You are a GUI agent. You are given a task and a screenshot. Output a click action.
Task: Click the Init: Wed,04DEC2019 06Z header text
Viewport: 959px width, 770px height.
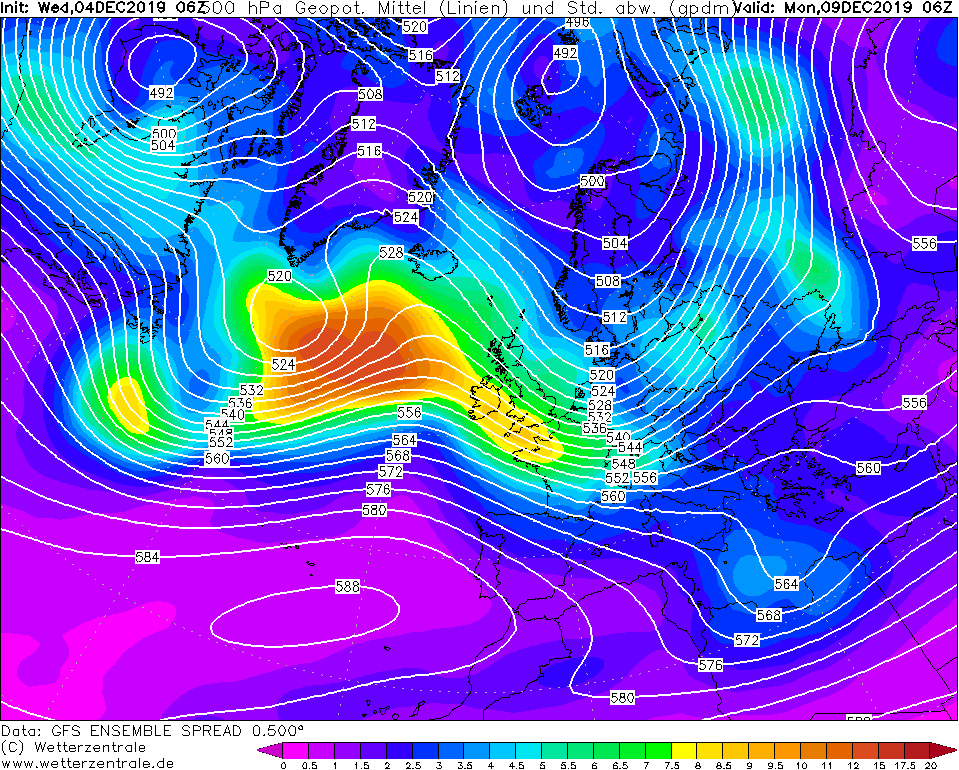tap(103, 8)
